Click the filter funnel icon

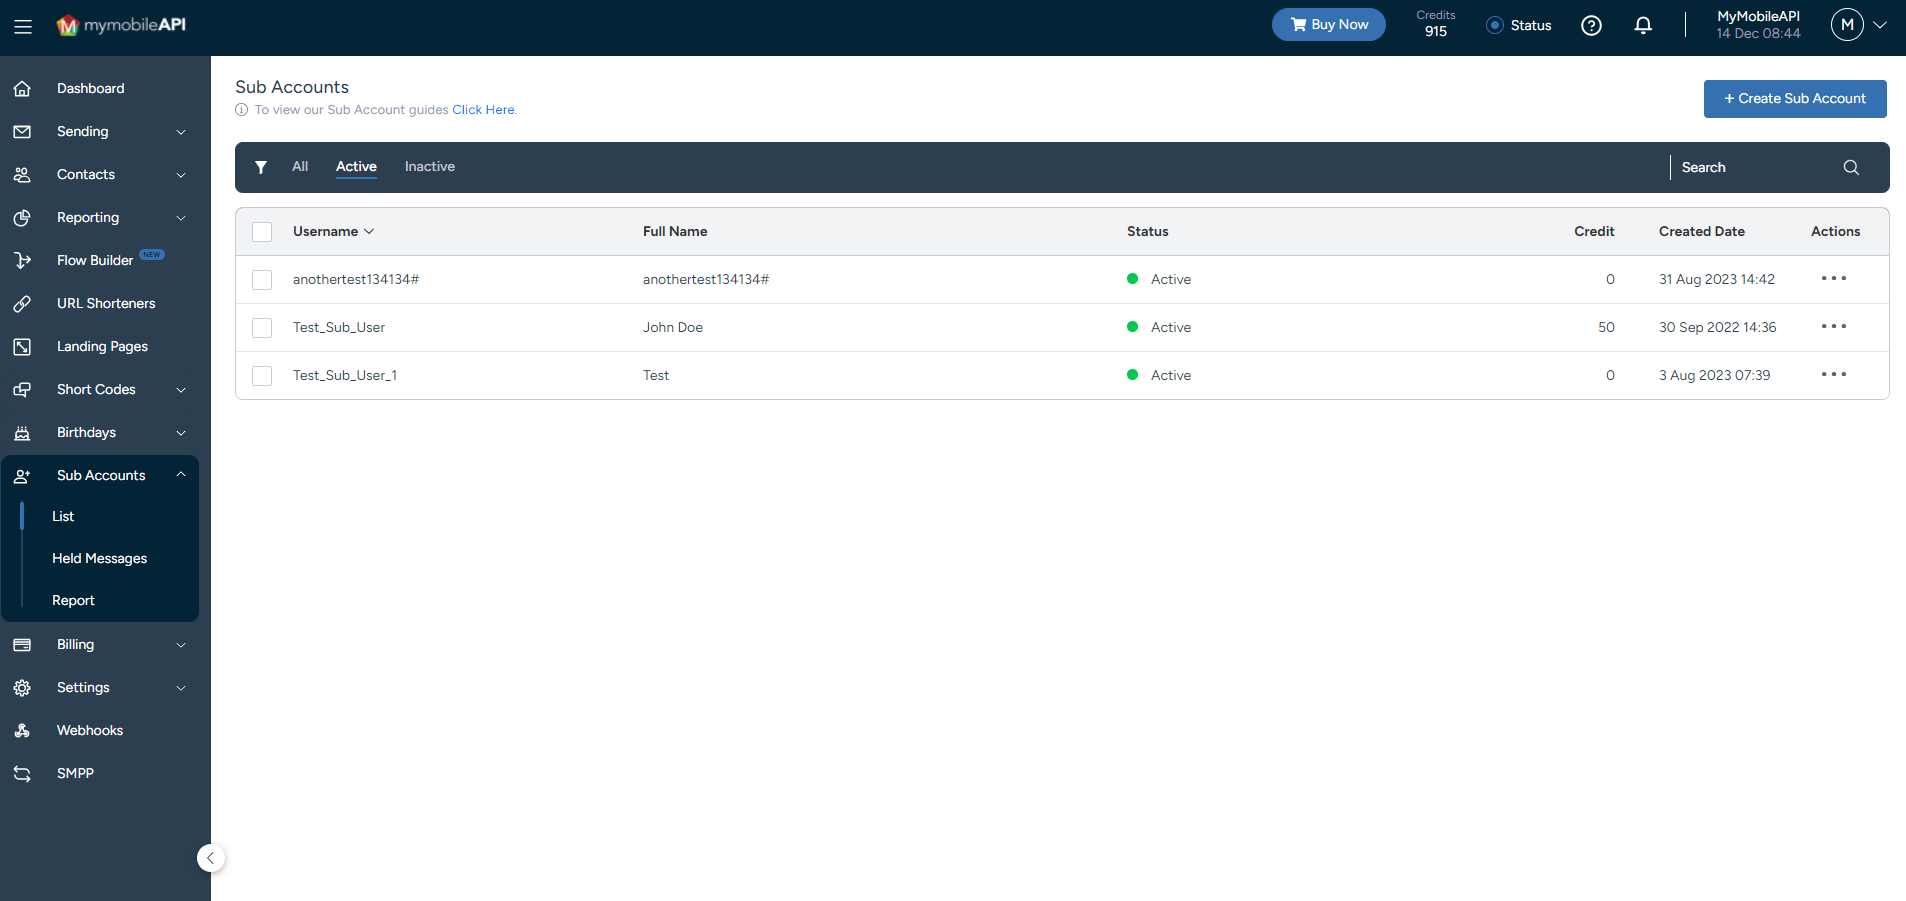click(x=261, y=167)
